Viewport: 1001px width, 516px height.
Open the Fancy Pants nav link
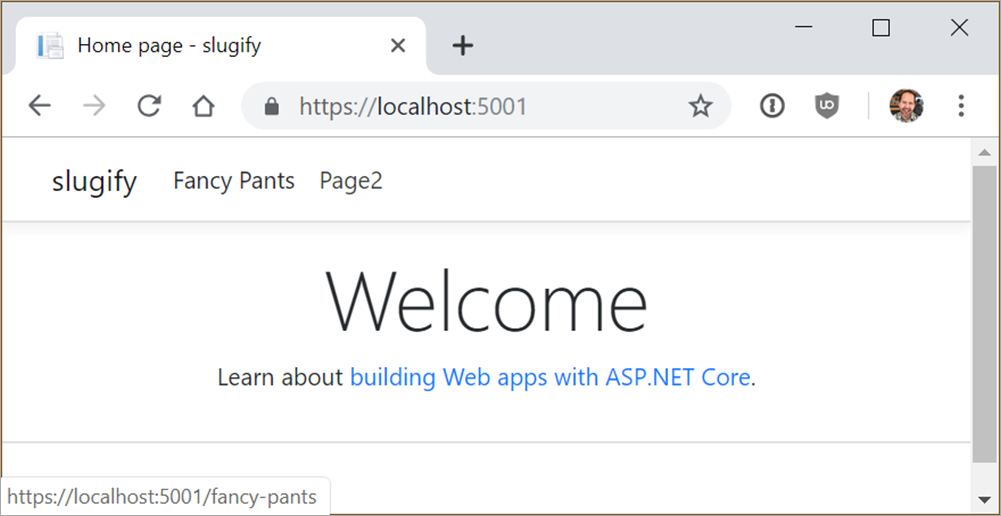point(234,181)
